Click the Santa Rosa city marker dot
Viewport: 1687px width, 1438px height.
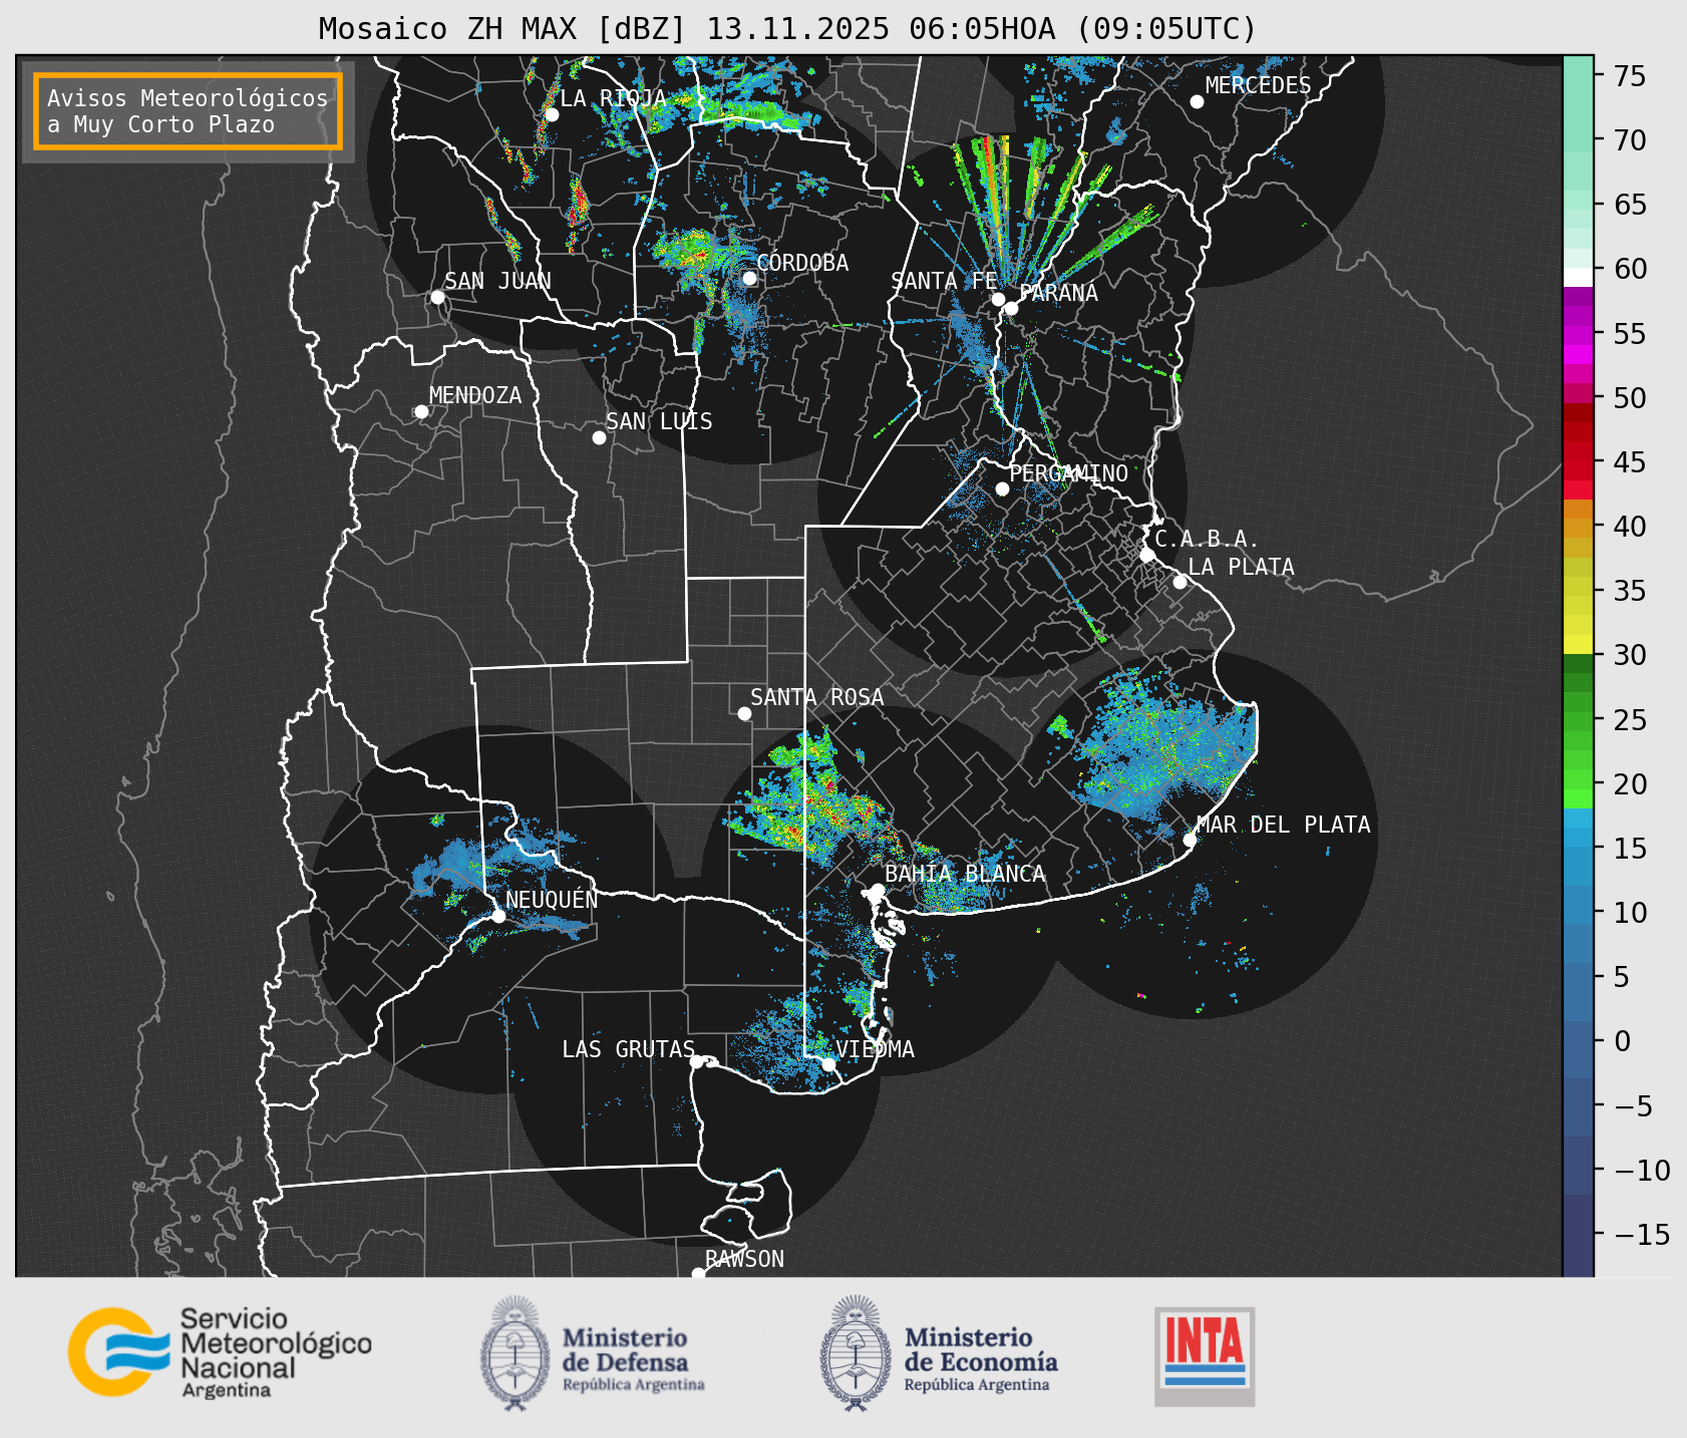pos(744,714)
